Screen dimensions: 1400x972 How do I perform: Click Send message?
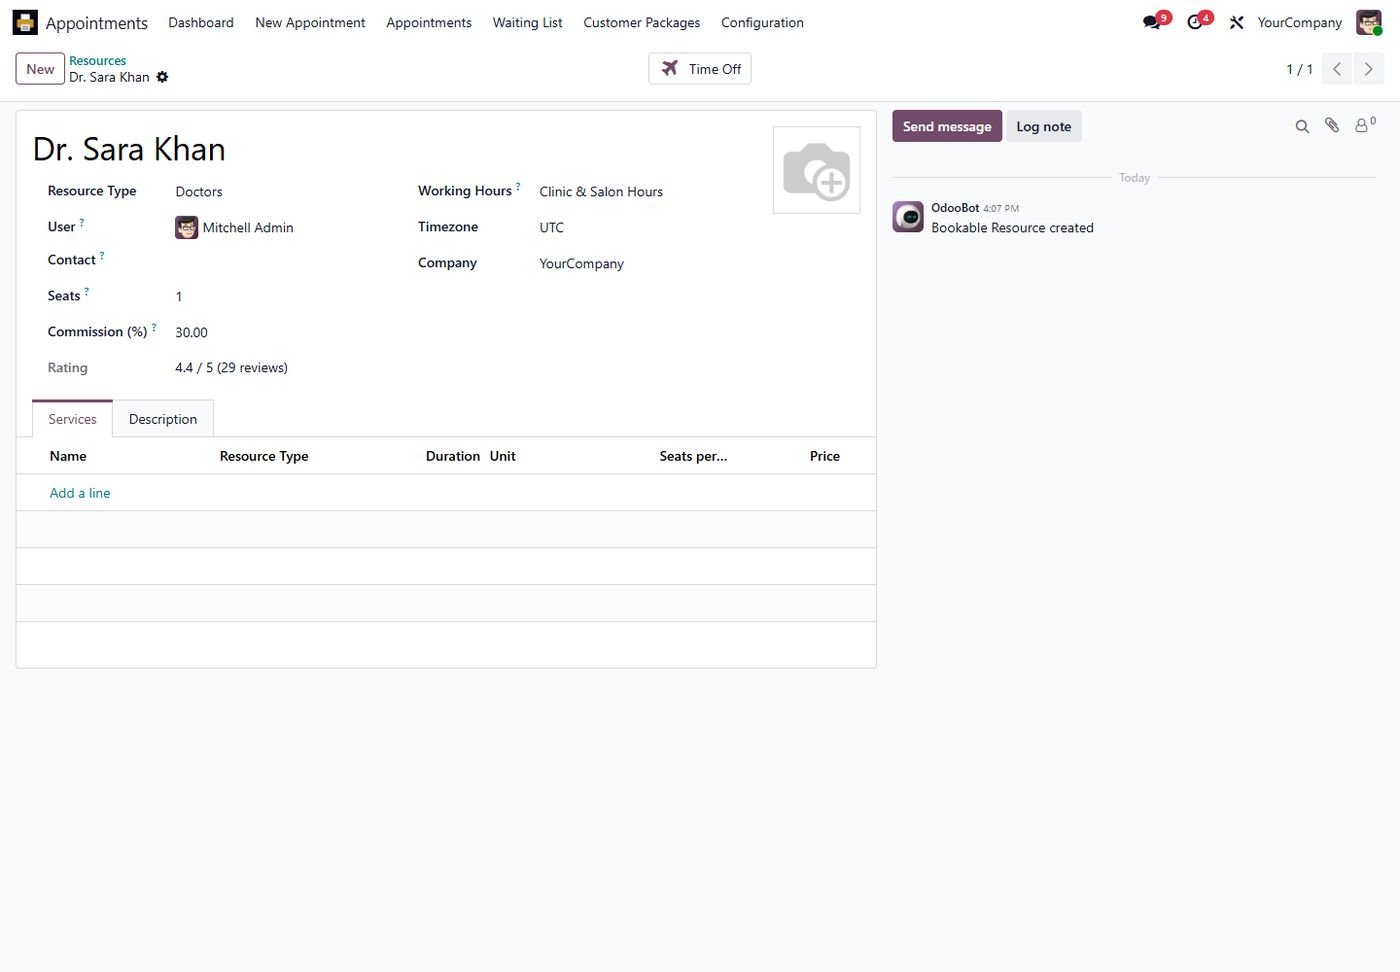click(947, 126)
